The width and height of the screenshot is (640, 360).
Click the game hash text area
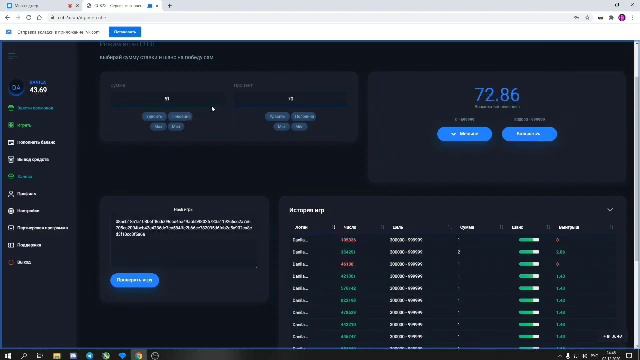click(x=184, y=242)
